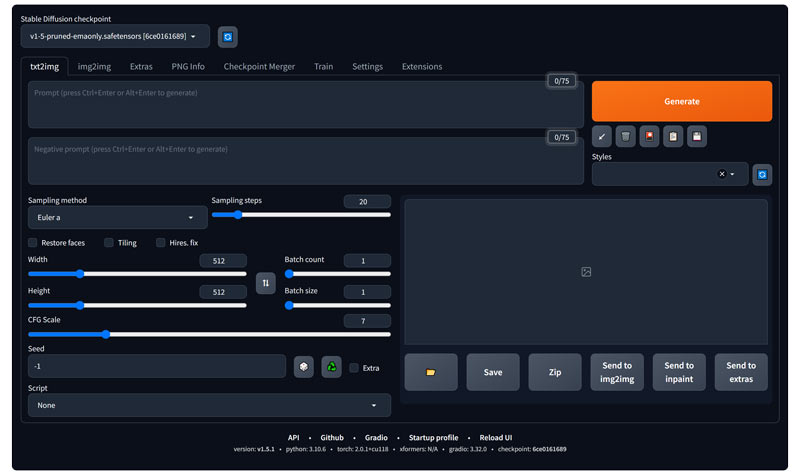Show extra networks with the red card icon
Viewport: 800px width, 475px height.
649,136
